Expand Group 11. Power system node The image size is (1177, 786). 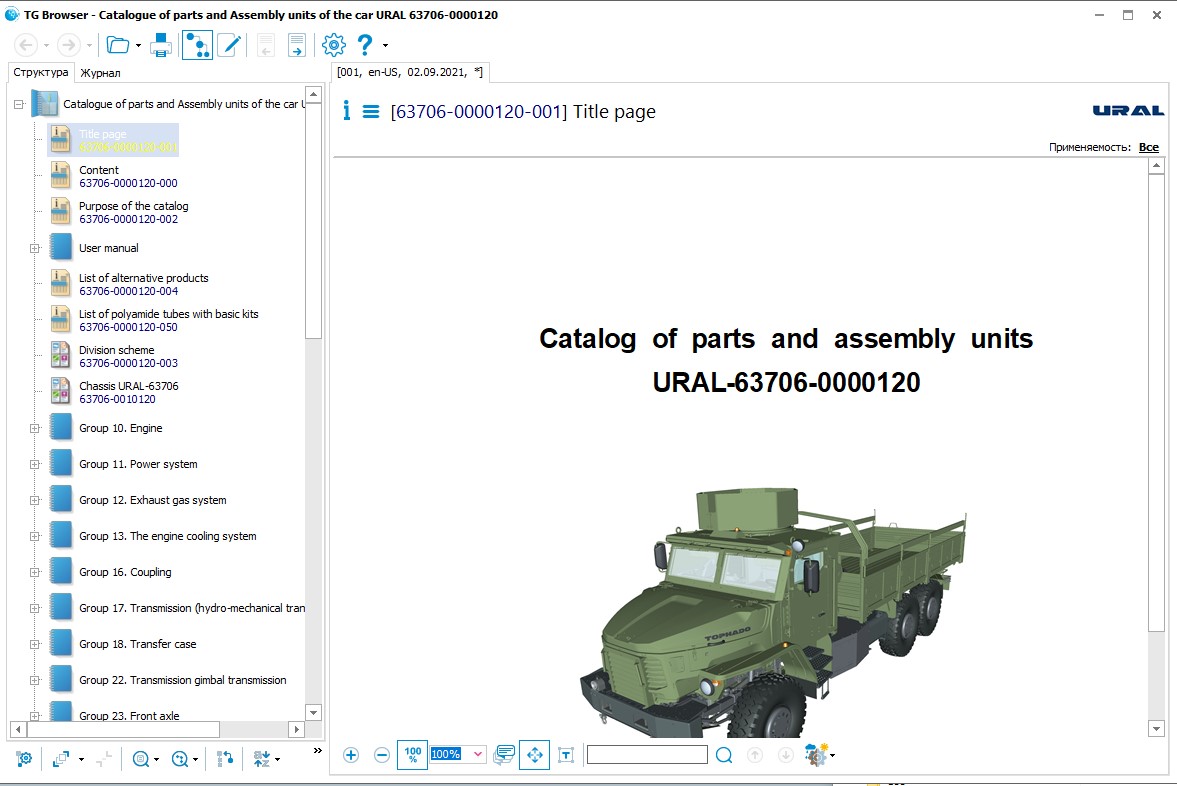coord(35,465)
